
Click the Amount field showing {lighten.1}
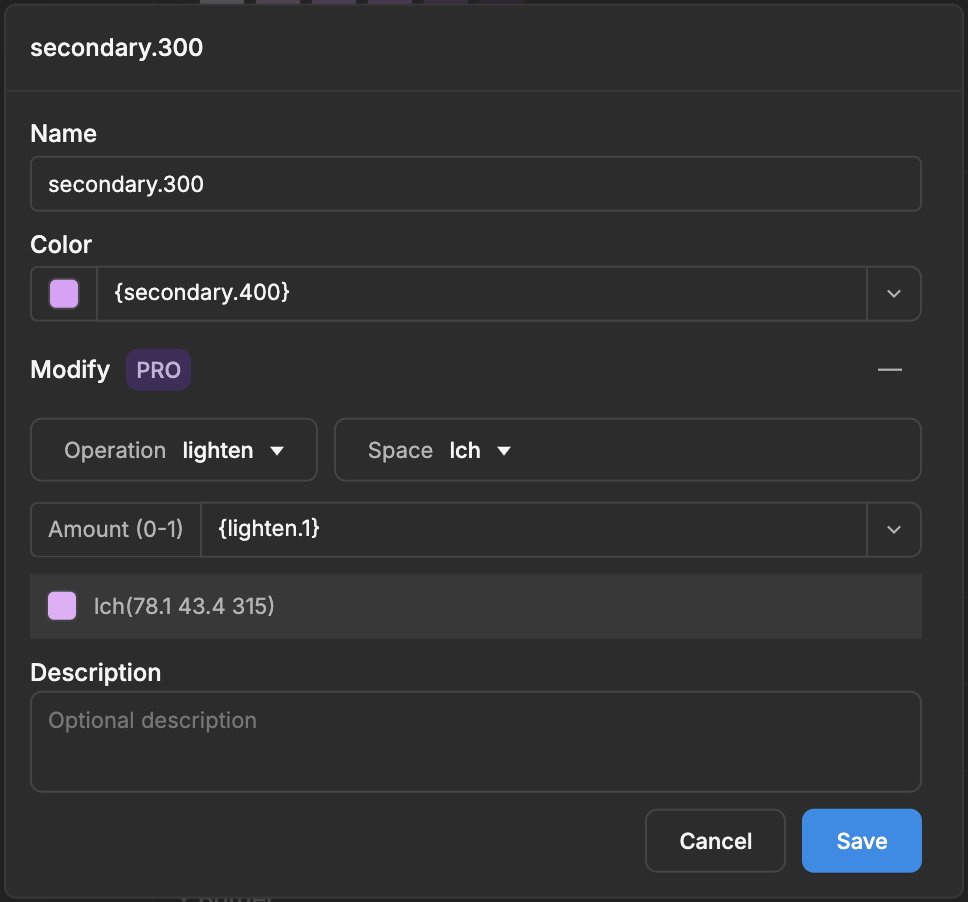click(533, 529)
